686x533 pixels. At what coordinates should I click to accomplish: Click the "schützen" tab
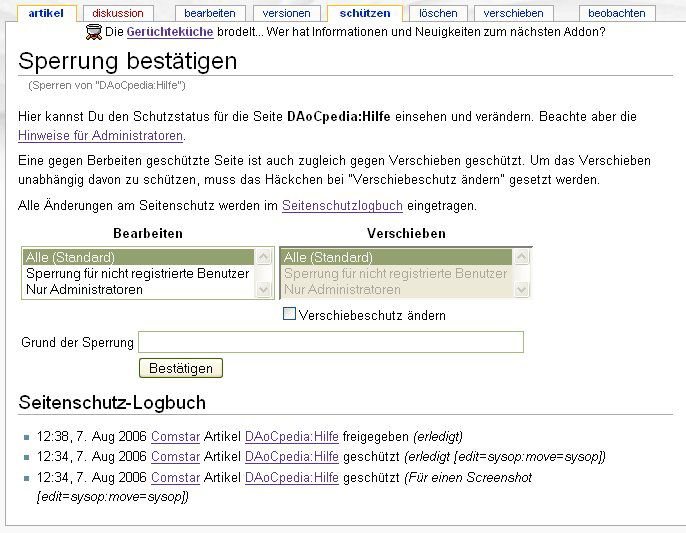364,13
